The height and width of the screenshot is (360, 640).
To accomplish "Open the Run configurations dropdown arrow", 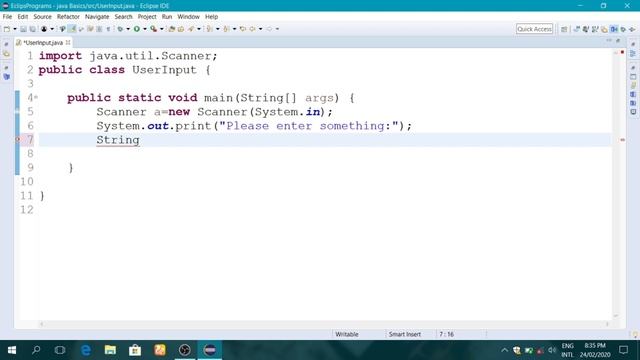I will click(x=144, y=29).
